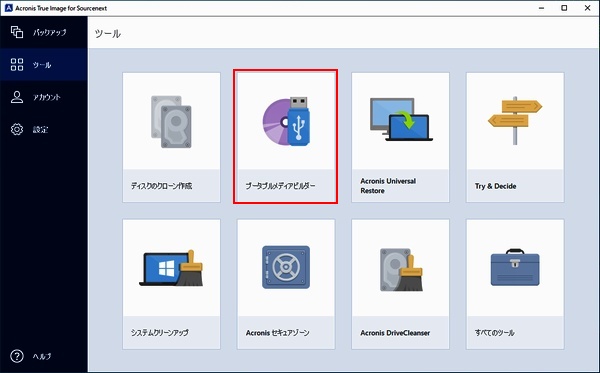Close the Acronis True Image window
Image resolution: width=600 pixels, height=373 pixels.
[x=588, y=8]
